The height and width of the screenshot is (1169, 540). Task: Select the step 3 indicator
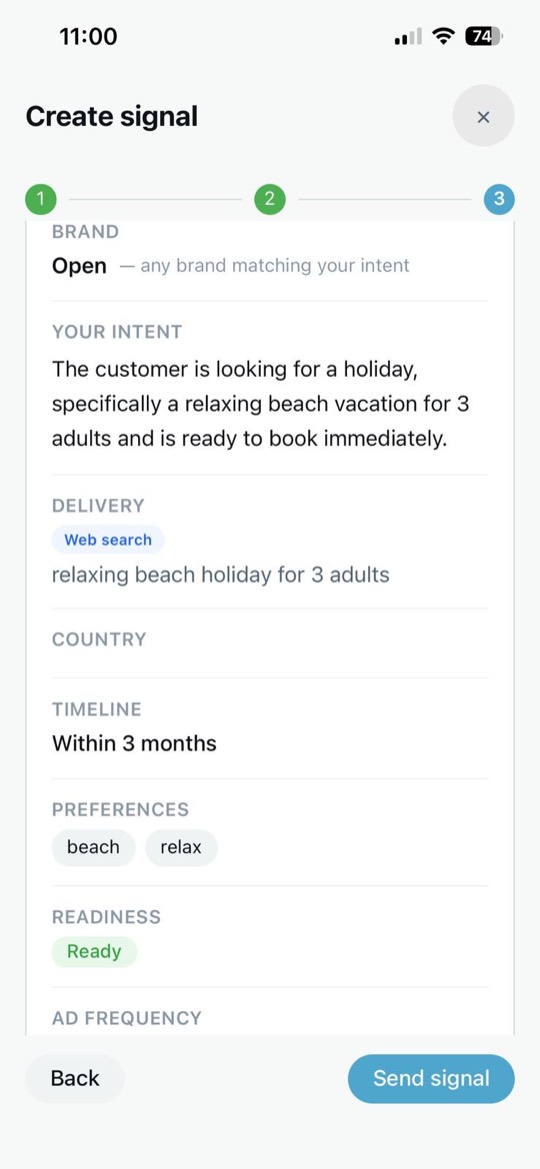[499, 199]
